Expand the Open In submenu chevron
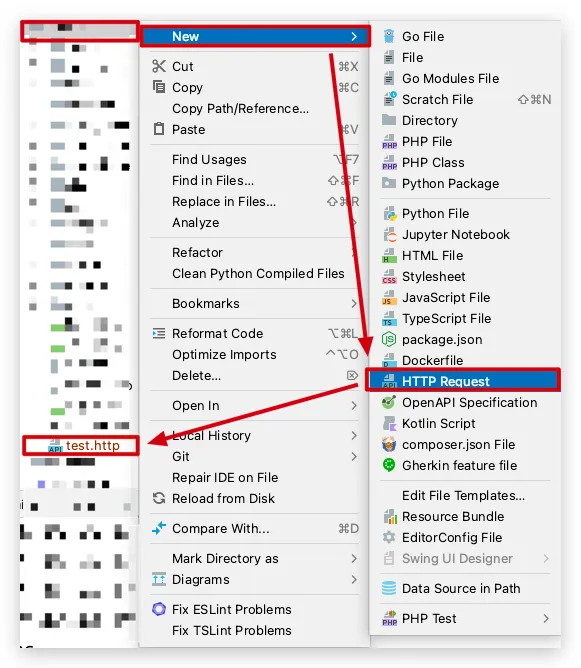 point(354,406)
